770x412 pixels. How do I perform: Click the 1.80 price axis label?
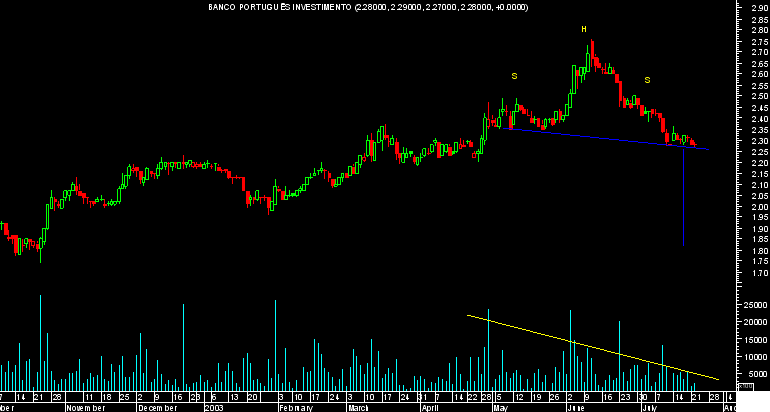pos(760,251)
